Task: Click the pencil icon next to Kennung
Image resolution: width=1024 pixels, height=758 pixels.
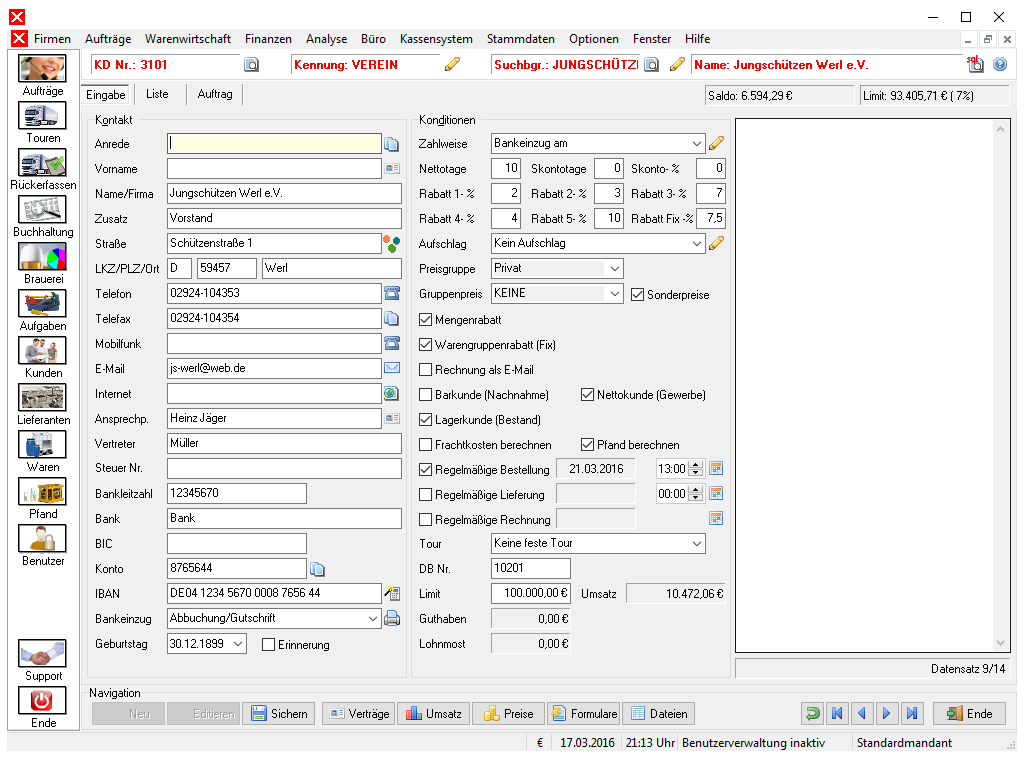Action: (452, 64)
